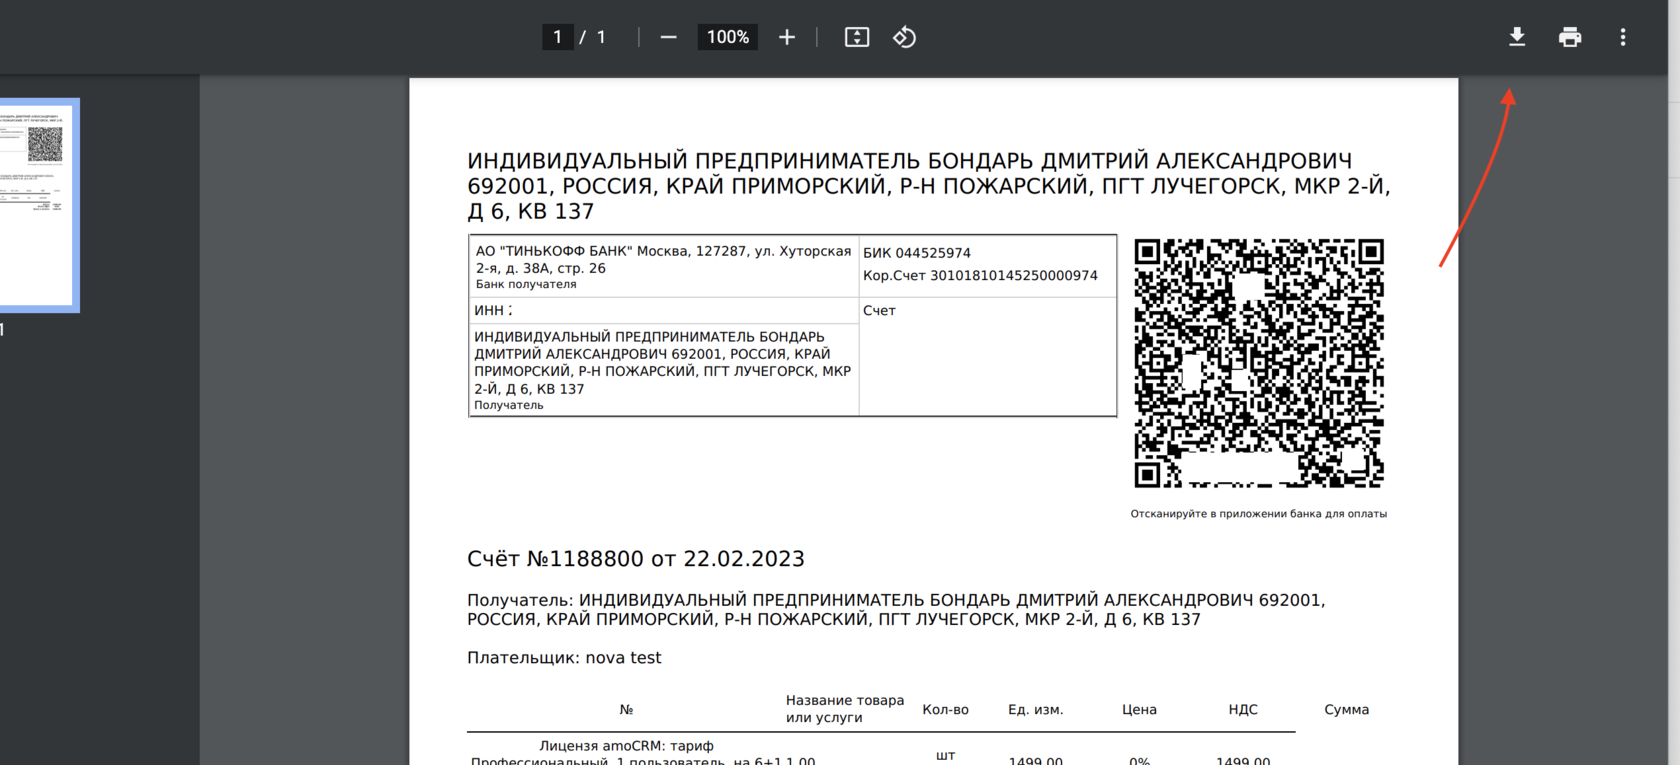This screenshot has height=765, width=1680.
Task: Zoom in with the plus button
Action: tap(787, 37)
